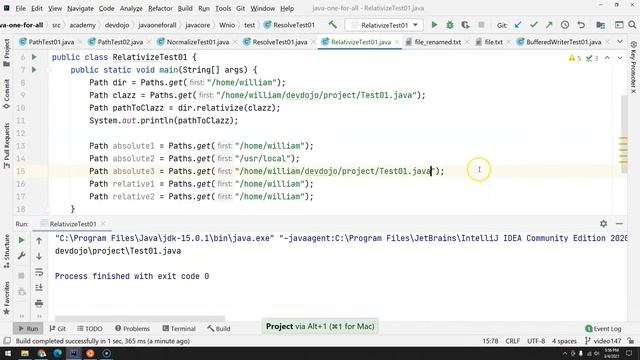Click the Build project hammer icon
Viewport: 640px width, 360px height.
pyautogui.click(x=333, y=25)
